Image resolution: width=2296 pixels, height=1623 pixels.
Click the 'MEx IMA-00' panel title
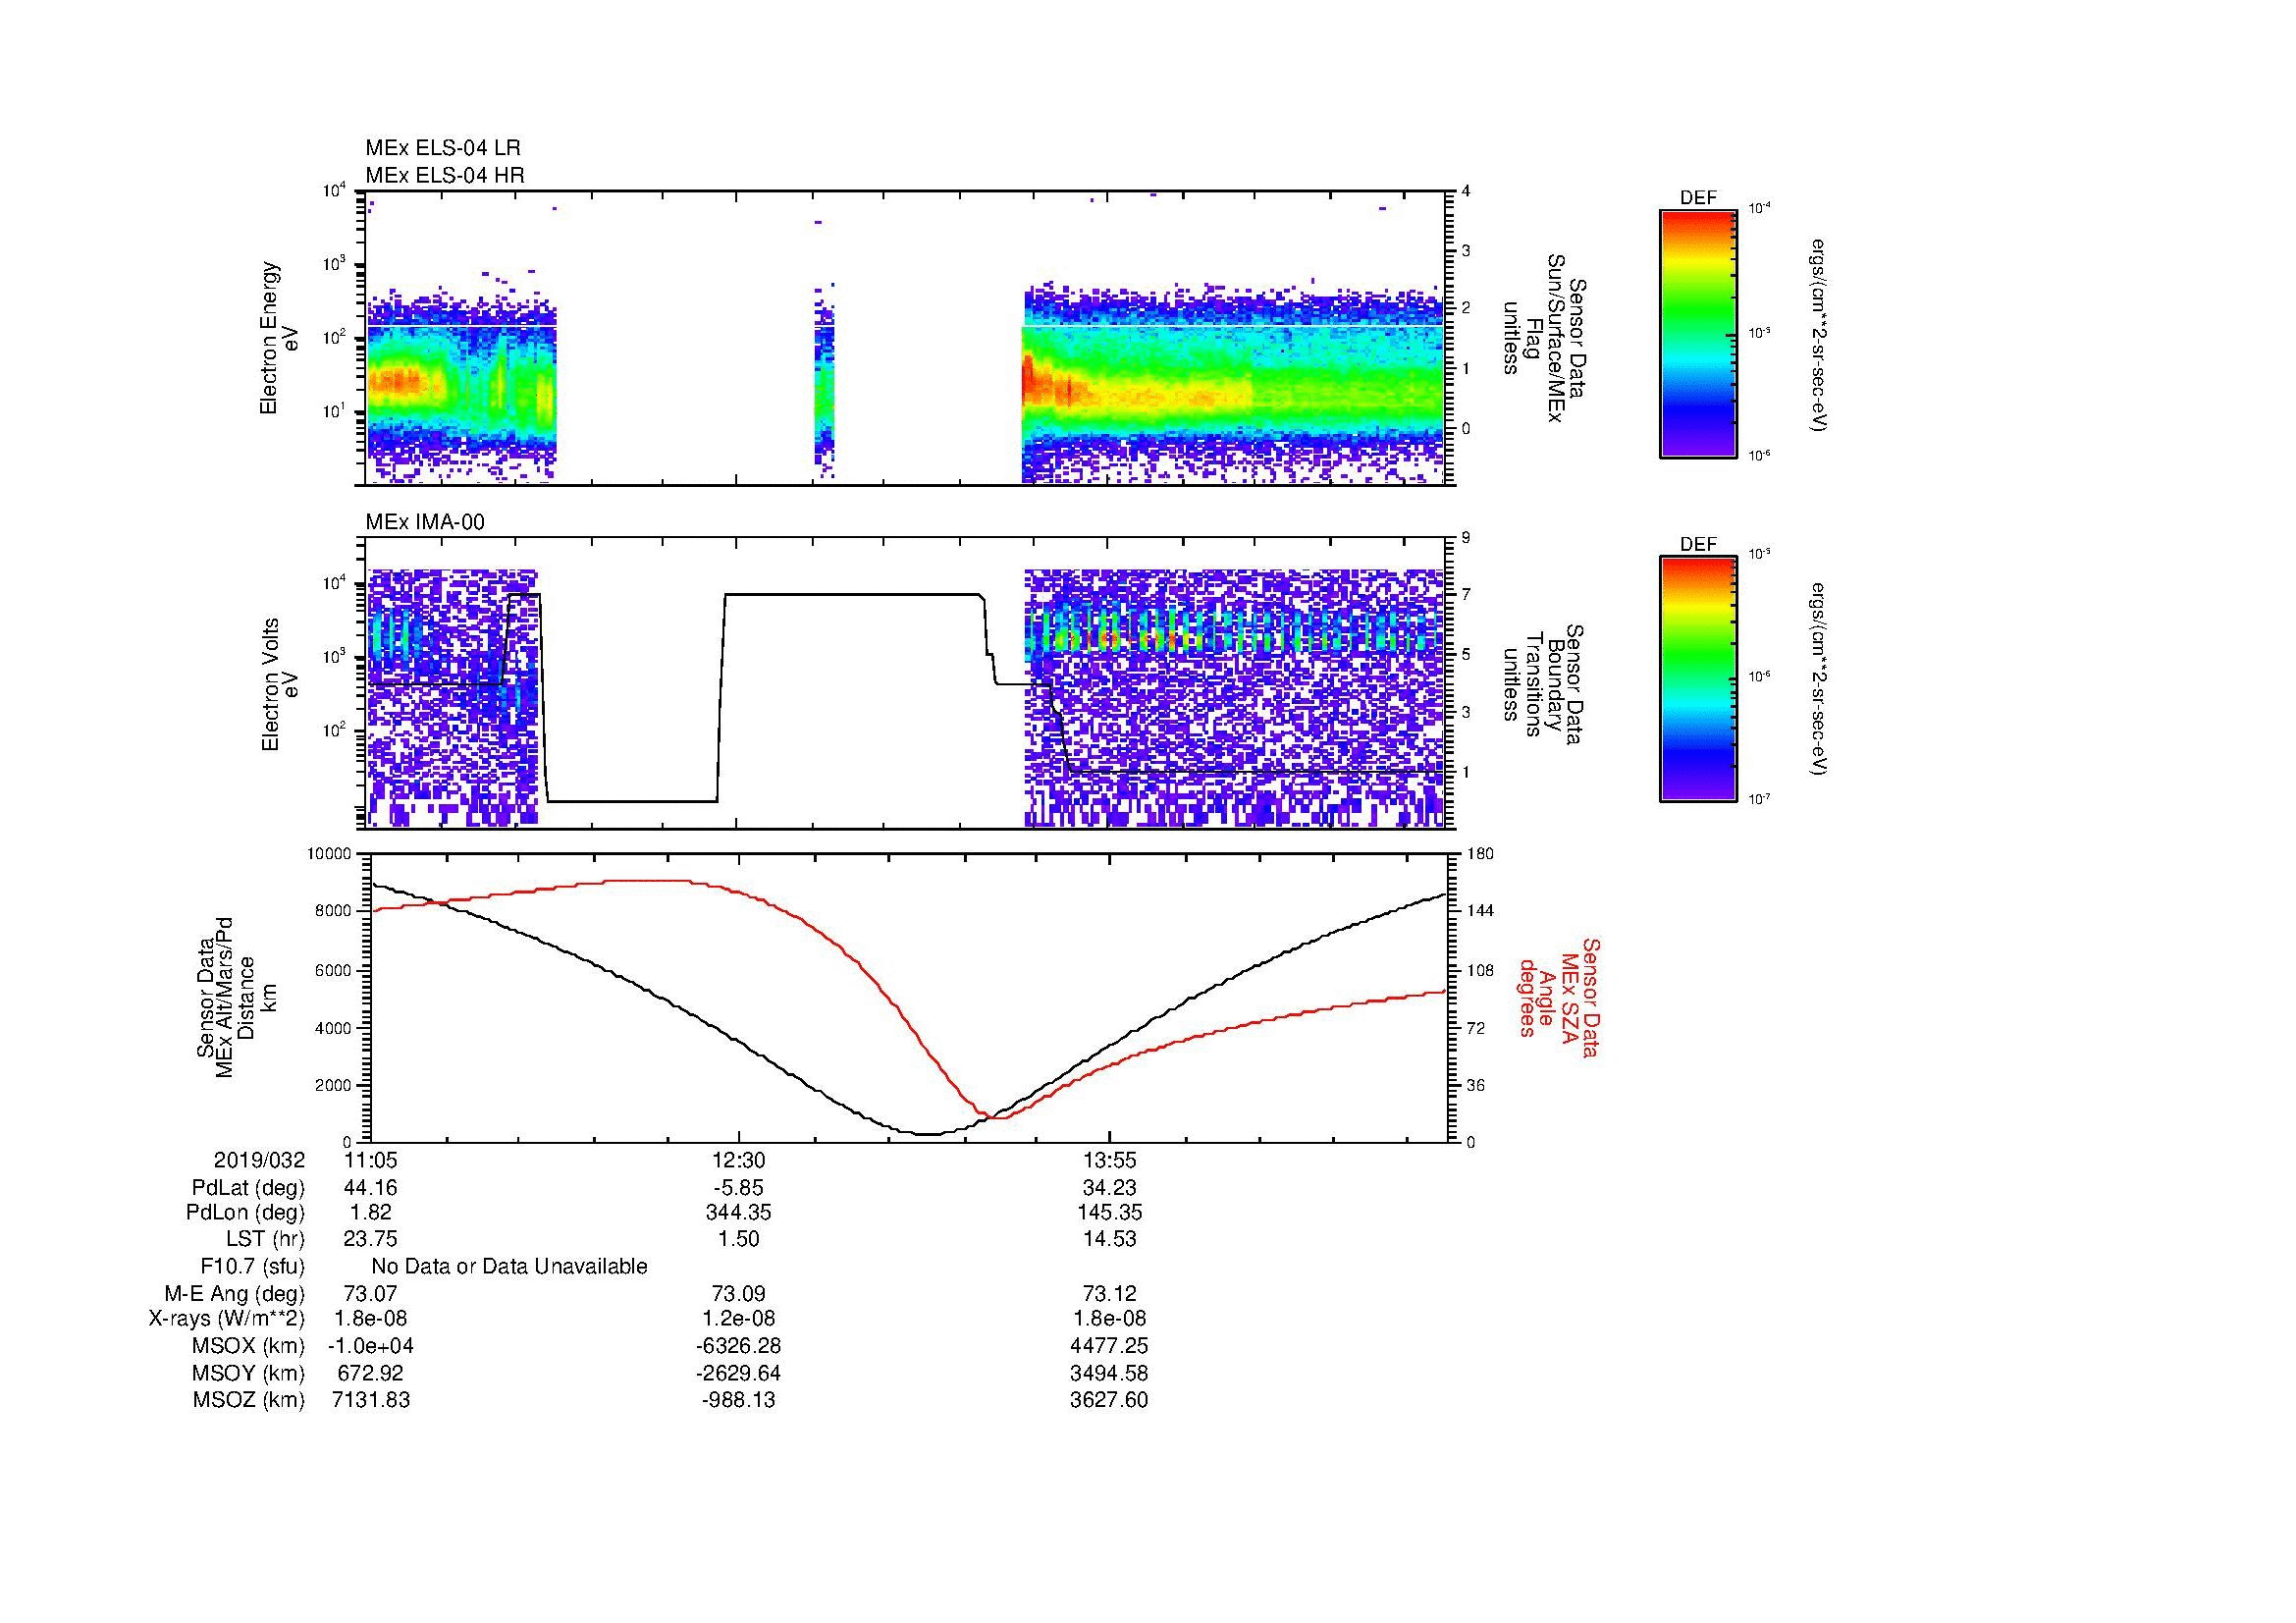tap(425, 522)
